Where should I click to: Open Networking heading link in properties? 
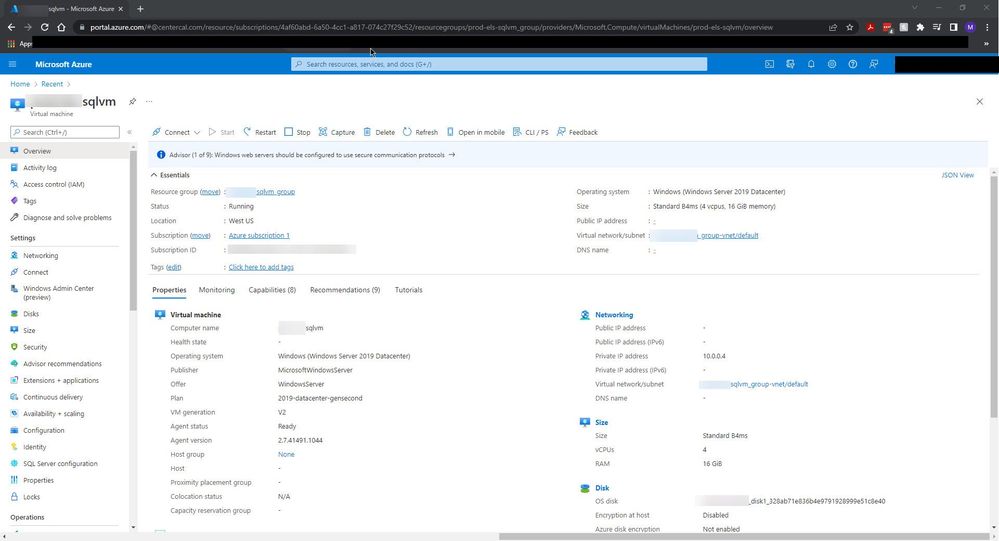click(614, 315)
